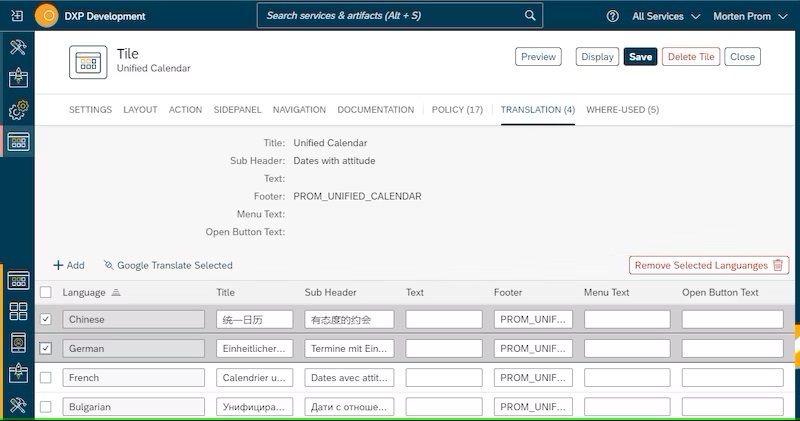Open the Where-Used (5) tab
The image size is (800, 421).
pyautogui.click(x=622, y=110)
